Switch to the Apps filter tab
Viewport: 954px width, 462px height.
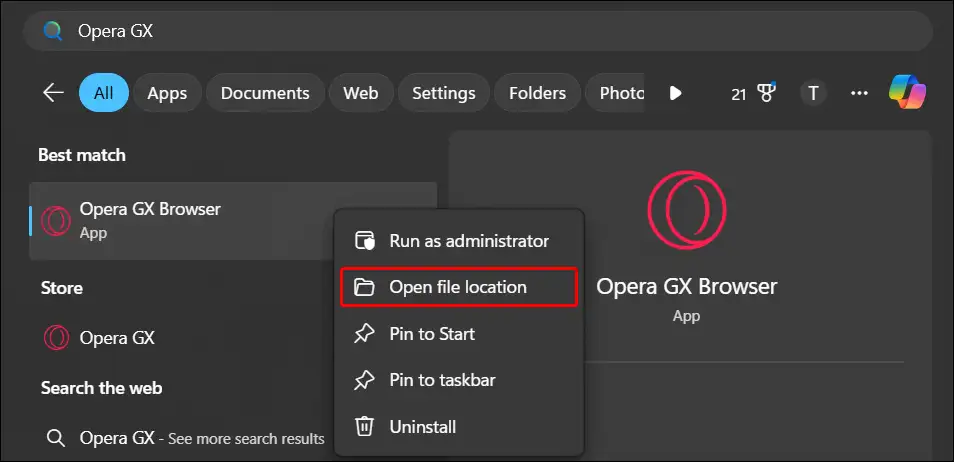[167, 93]
